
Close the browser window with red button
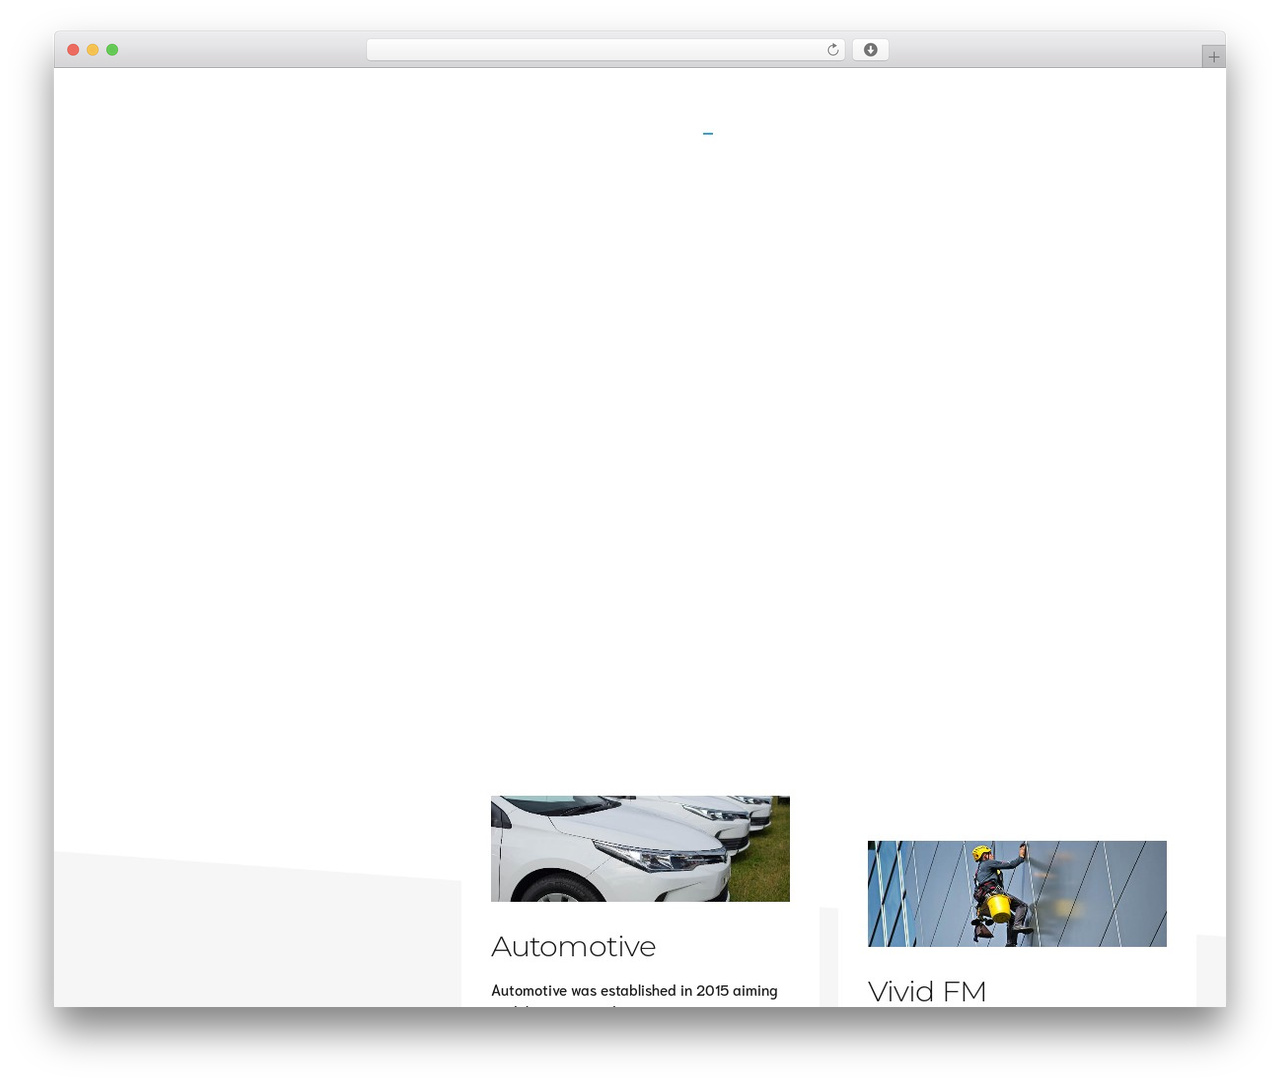tap(73, 50)
